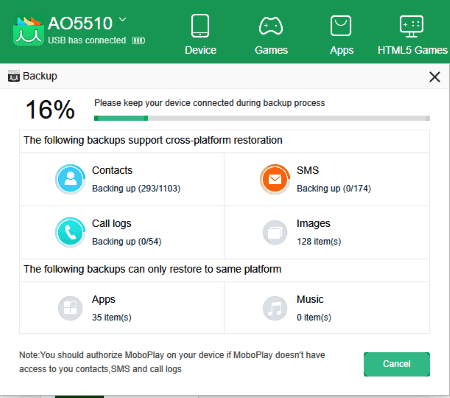Click the AO5510 device name

pos(80,23)
